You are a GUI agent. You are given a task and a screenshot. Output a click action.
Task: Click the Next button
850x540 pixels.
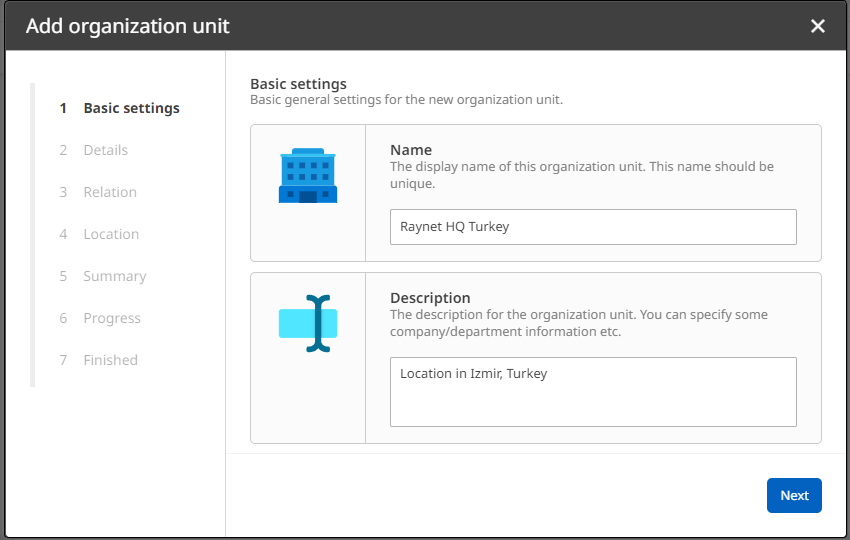(794, 496)
